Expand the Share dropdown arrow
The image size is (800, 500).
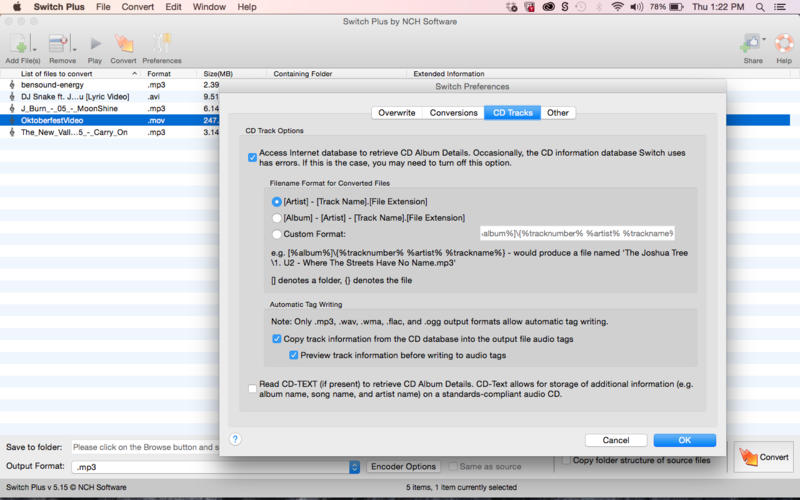764,39
